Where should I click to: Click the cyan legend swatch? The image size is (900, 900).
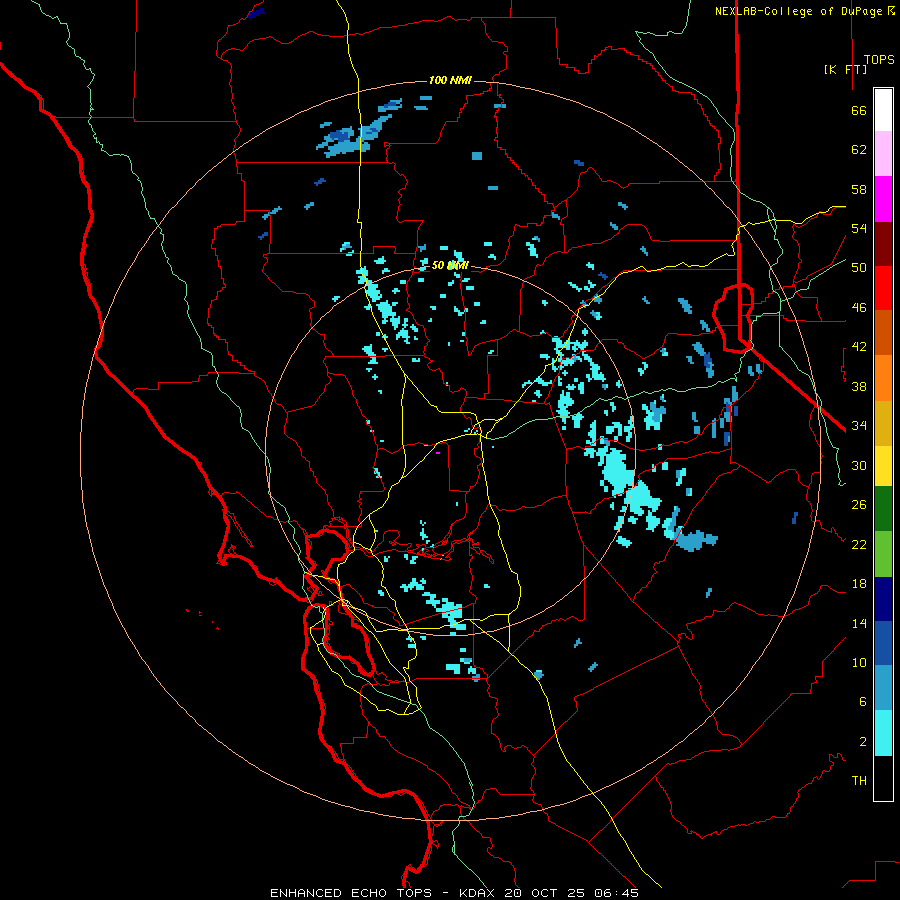click(883, 733)
